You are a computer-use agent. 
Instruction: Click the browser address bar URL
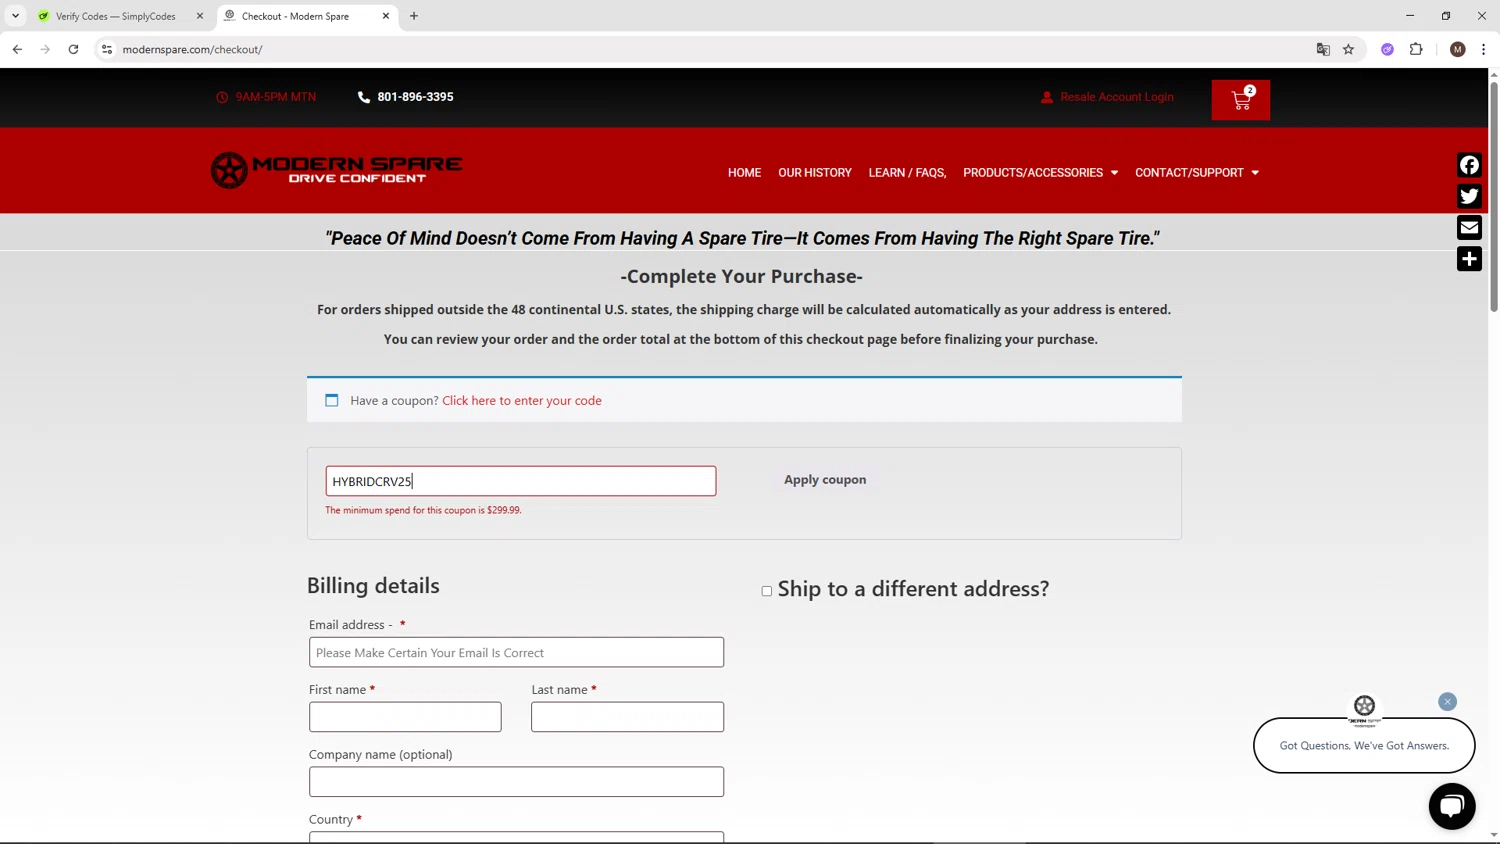[x=192, y=49]
